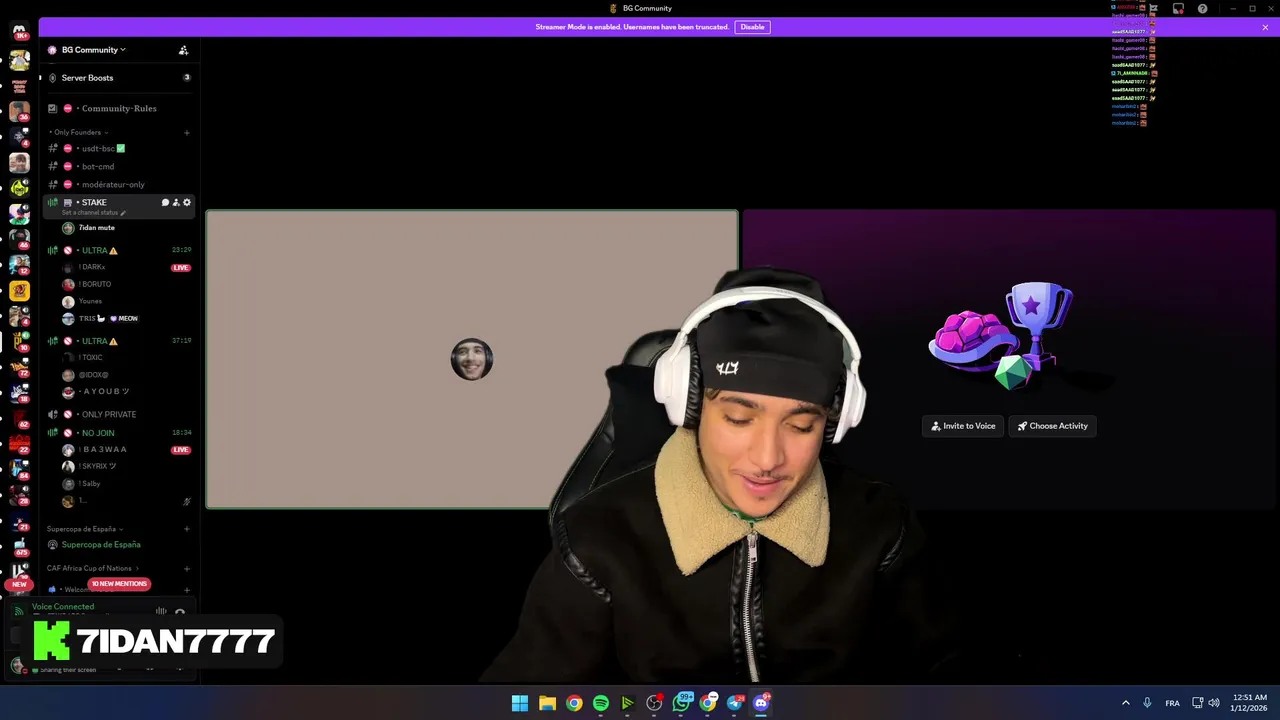Open Supercopa de España stage channel
The height and width of the screenshot is (720, 1280).
118,545
